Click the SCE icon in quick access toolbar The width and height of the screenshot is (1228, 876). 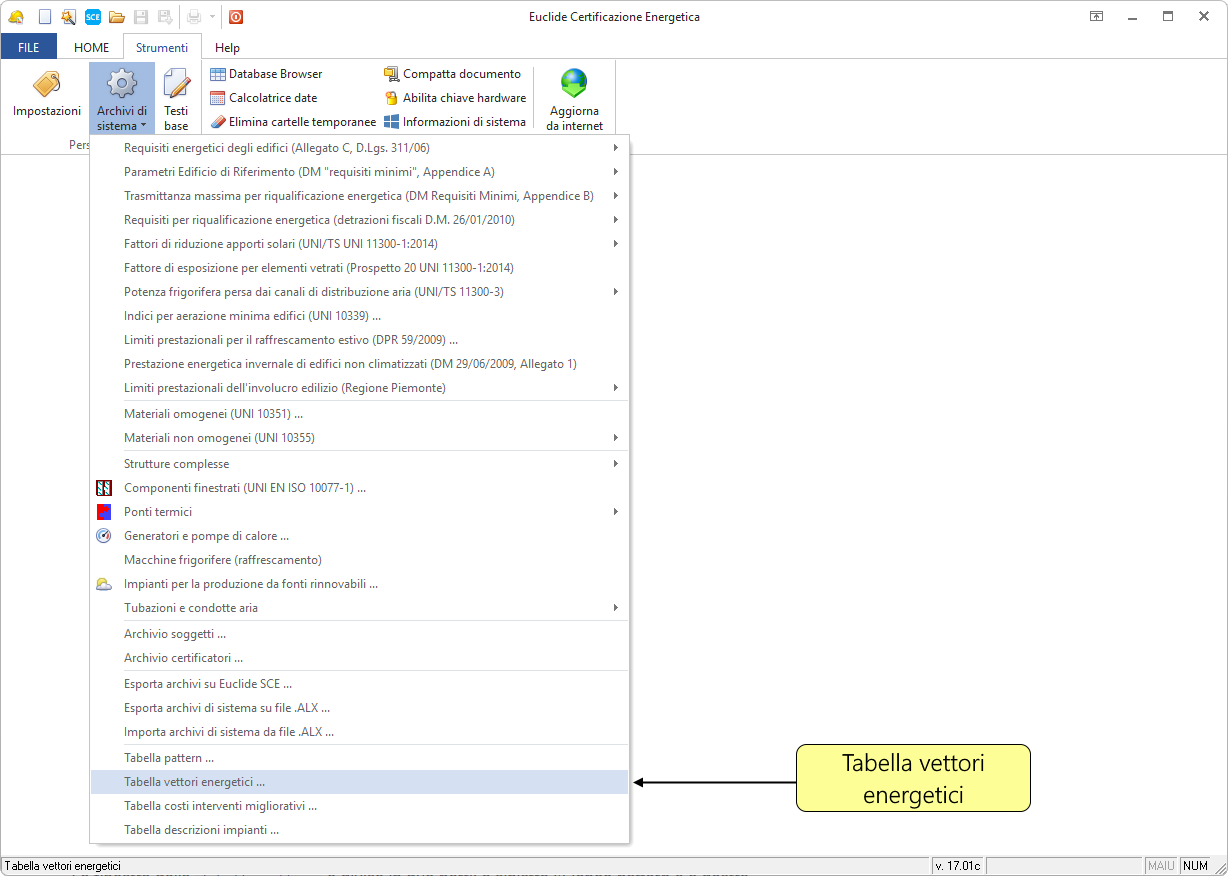pos(92,16)
